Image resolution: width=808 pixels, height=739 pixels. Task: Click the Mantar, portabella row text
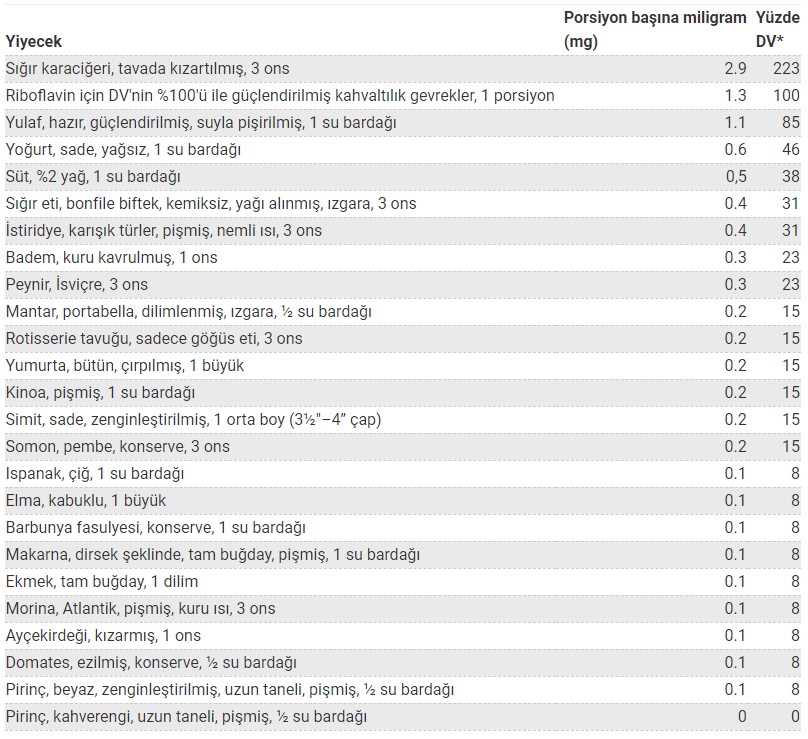pos(189,312)
